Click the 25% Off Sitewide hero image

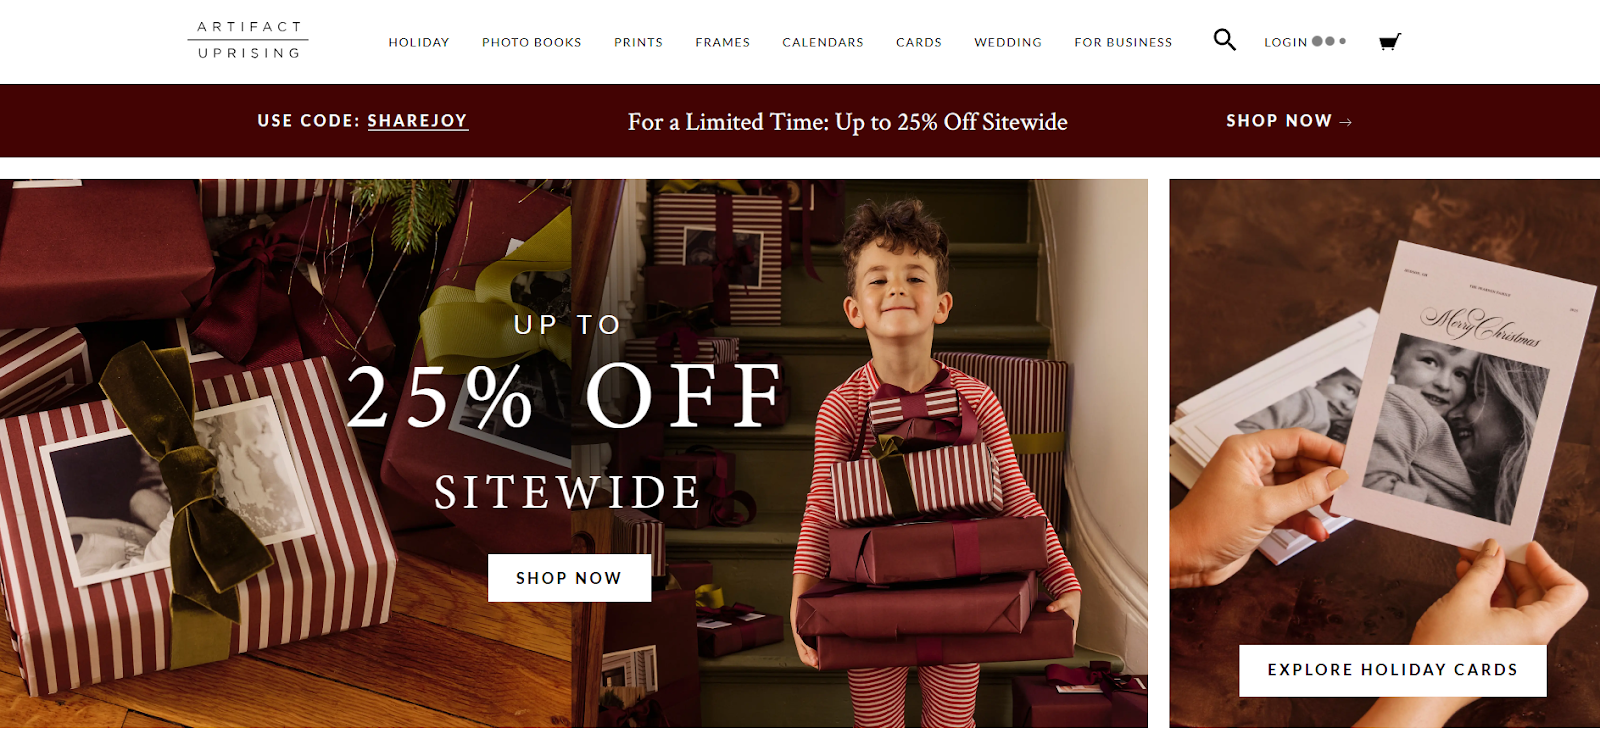[x=574, y=453]
